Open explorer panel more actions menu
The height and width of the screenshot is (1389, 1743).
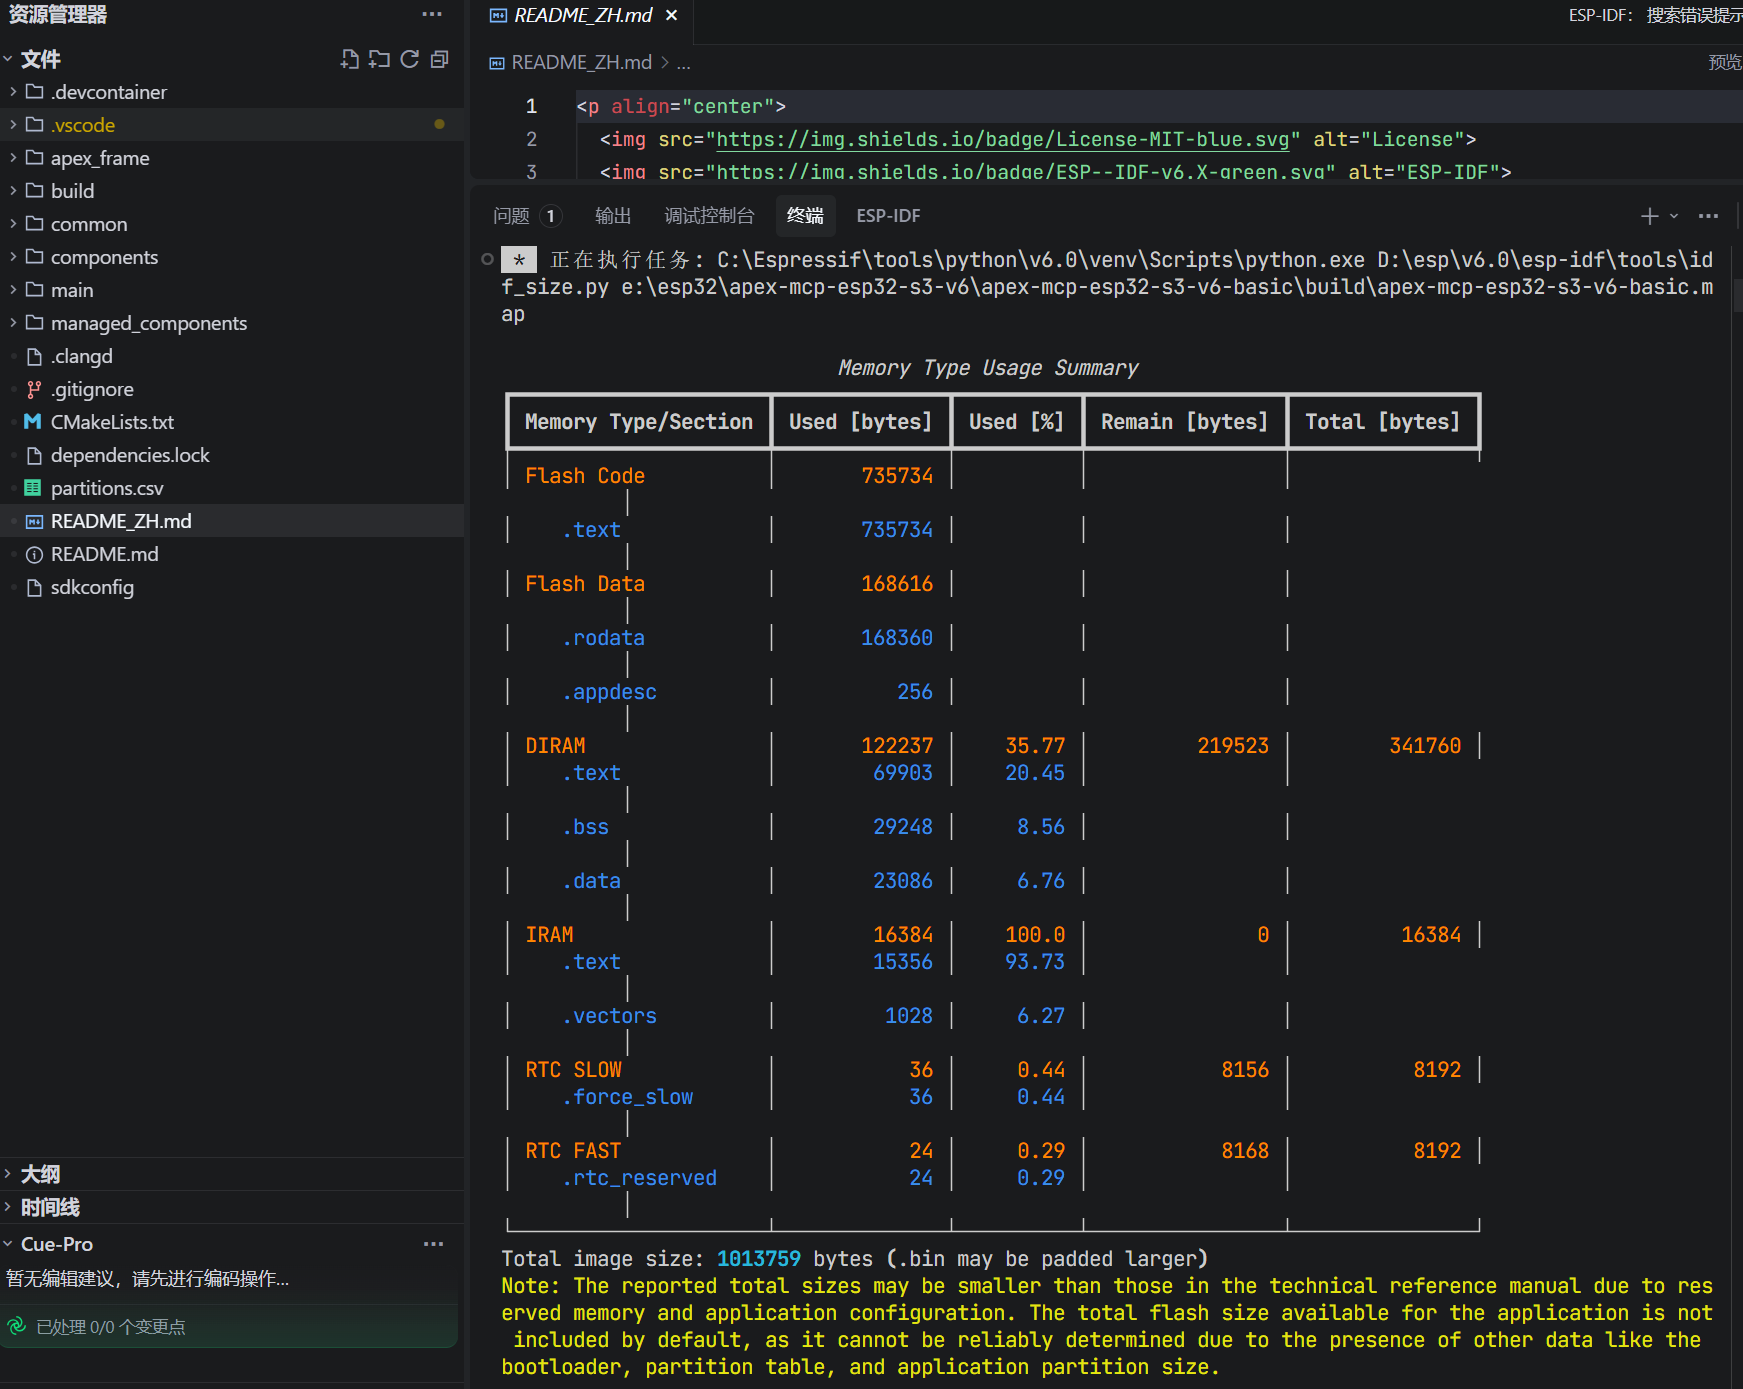tap(432, 14)
